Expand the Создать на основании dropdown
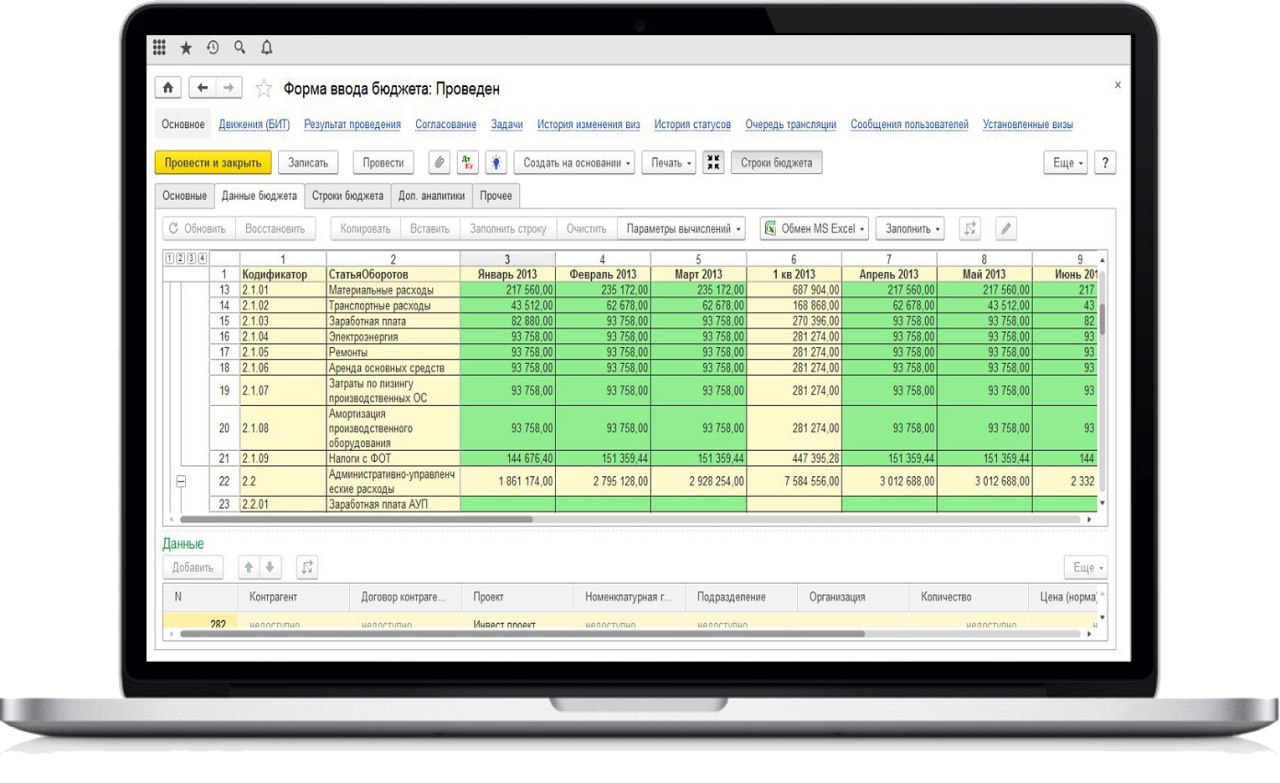 (x=579, y=163)
